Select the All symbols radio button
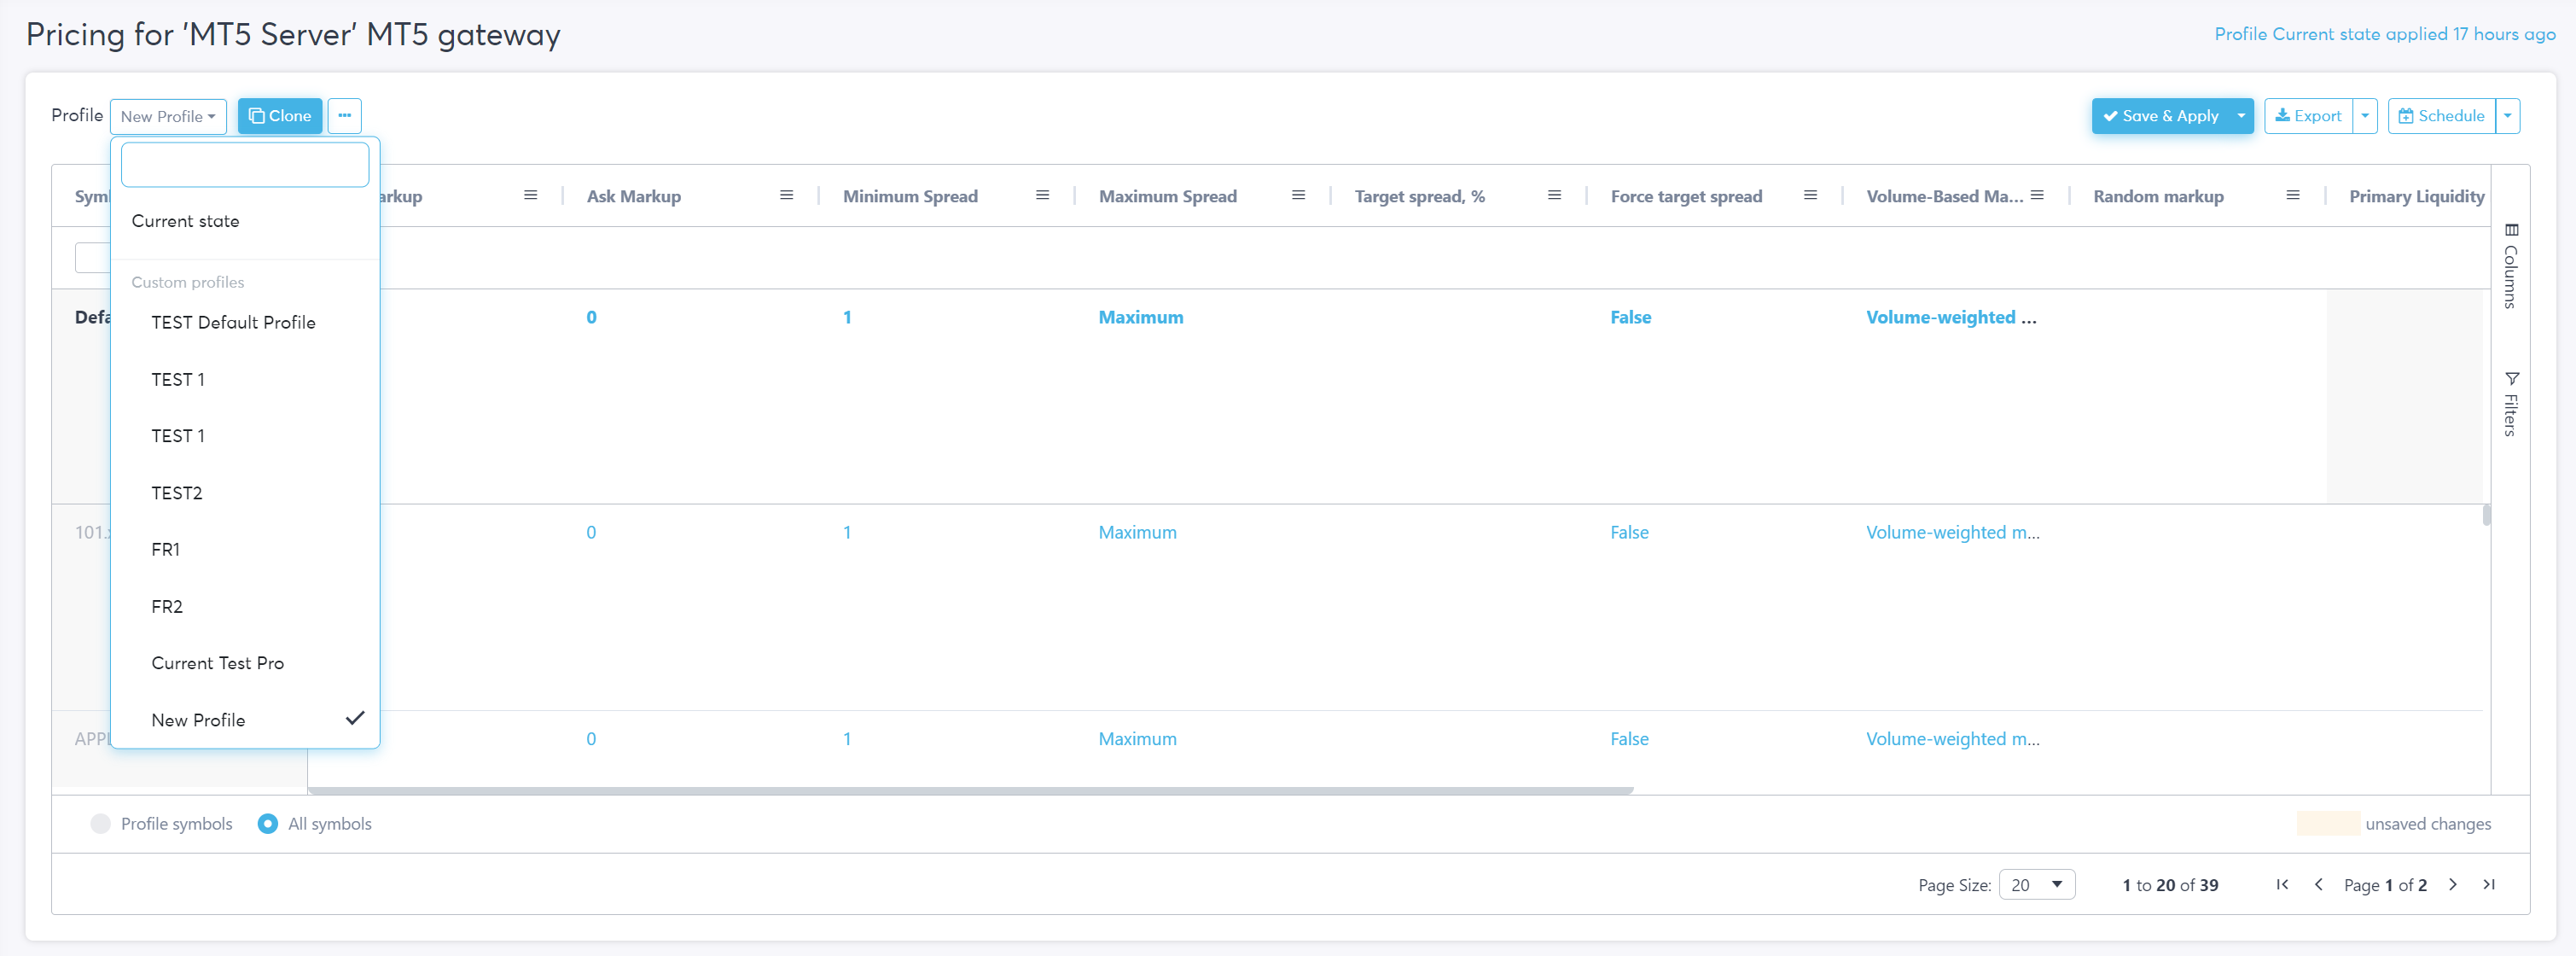Image resolution: width=2576 pixels, height=956 pixels. (x=267, y=824)
